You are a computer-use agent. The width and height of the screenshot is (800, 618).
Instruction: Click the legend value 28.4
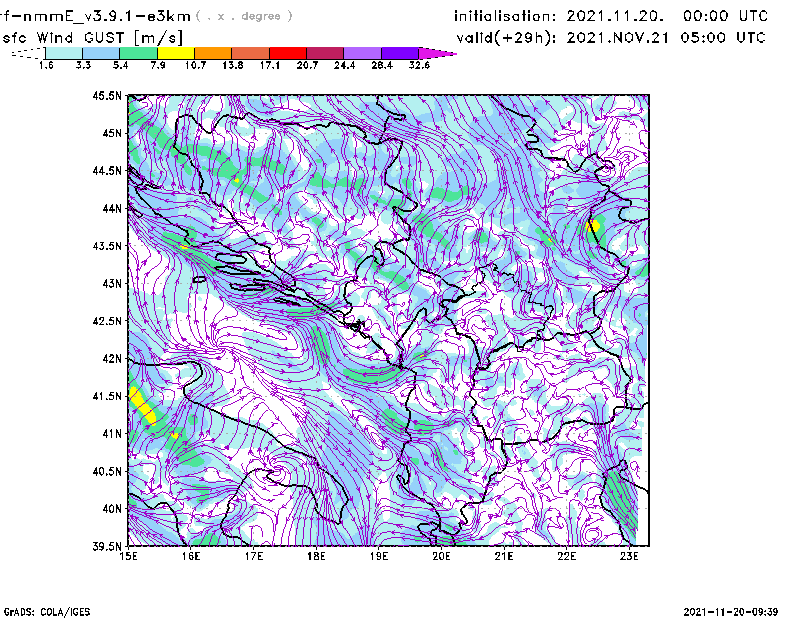(x=382, y=65)
